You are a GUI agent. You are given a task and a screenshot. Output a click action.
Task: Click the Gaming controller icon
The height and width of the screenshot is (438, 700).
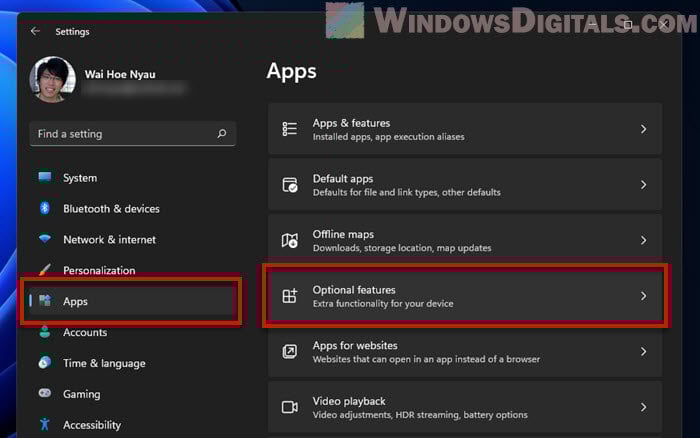click(x=45, y=393)
